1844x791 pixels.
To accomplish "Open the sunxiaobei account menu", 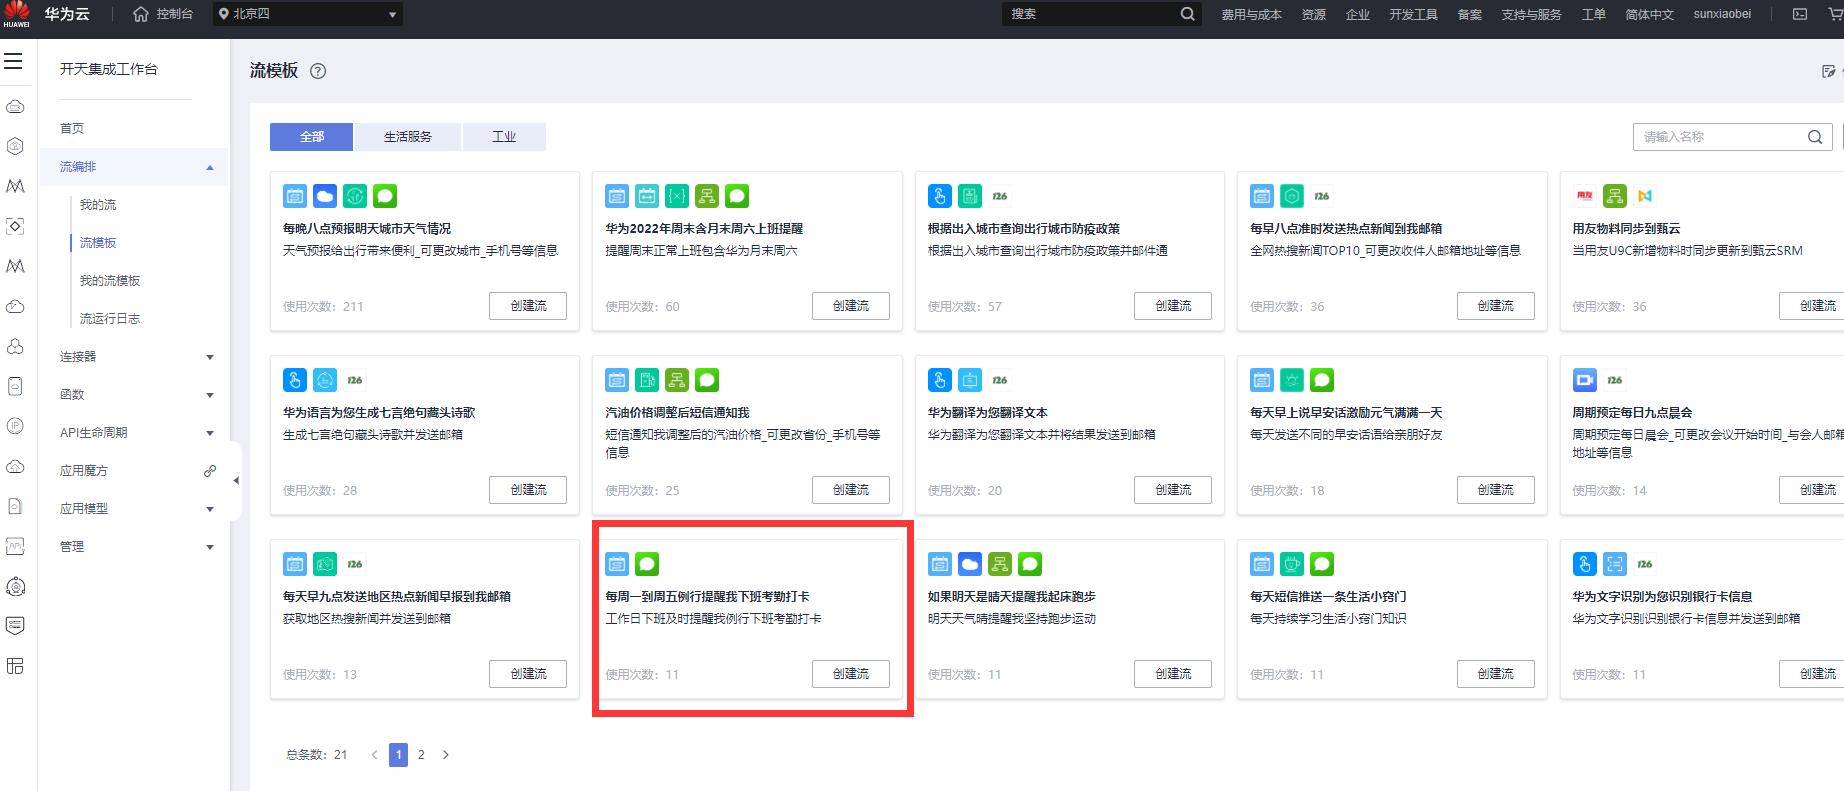I will click(1722, 14).
